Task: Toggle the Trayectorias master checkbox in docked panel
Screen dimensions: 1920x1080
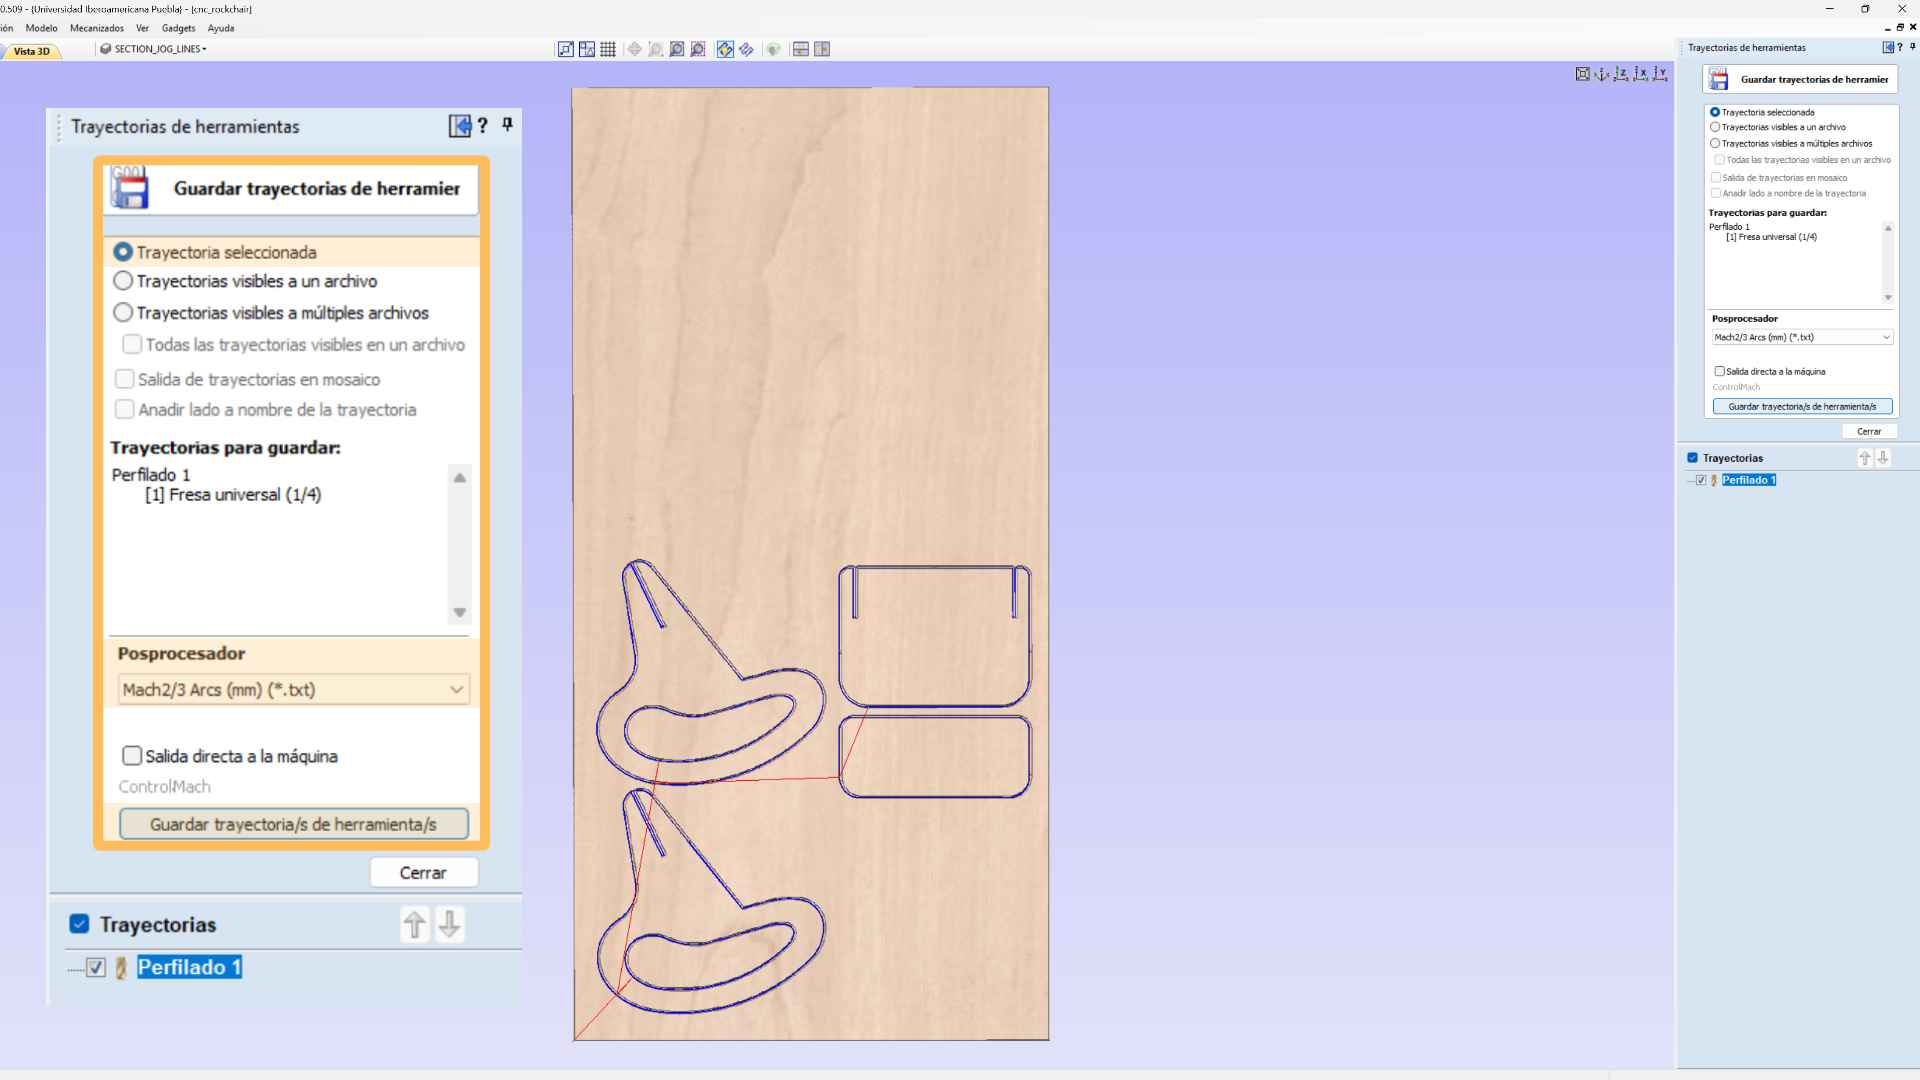Action: tap(1693, 458)
